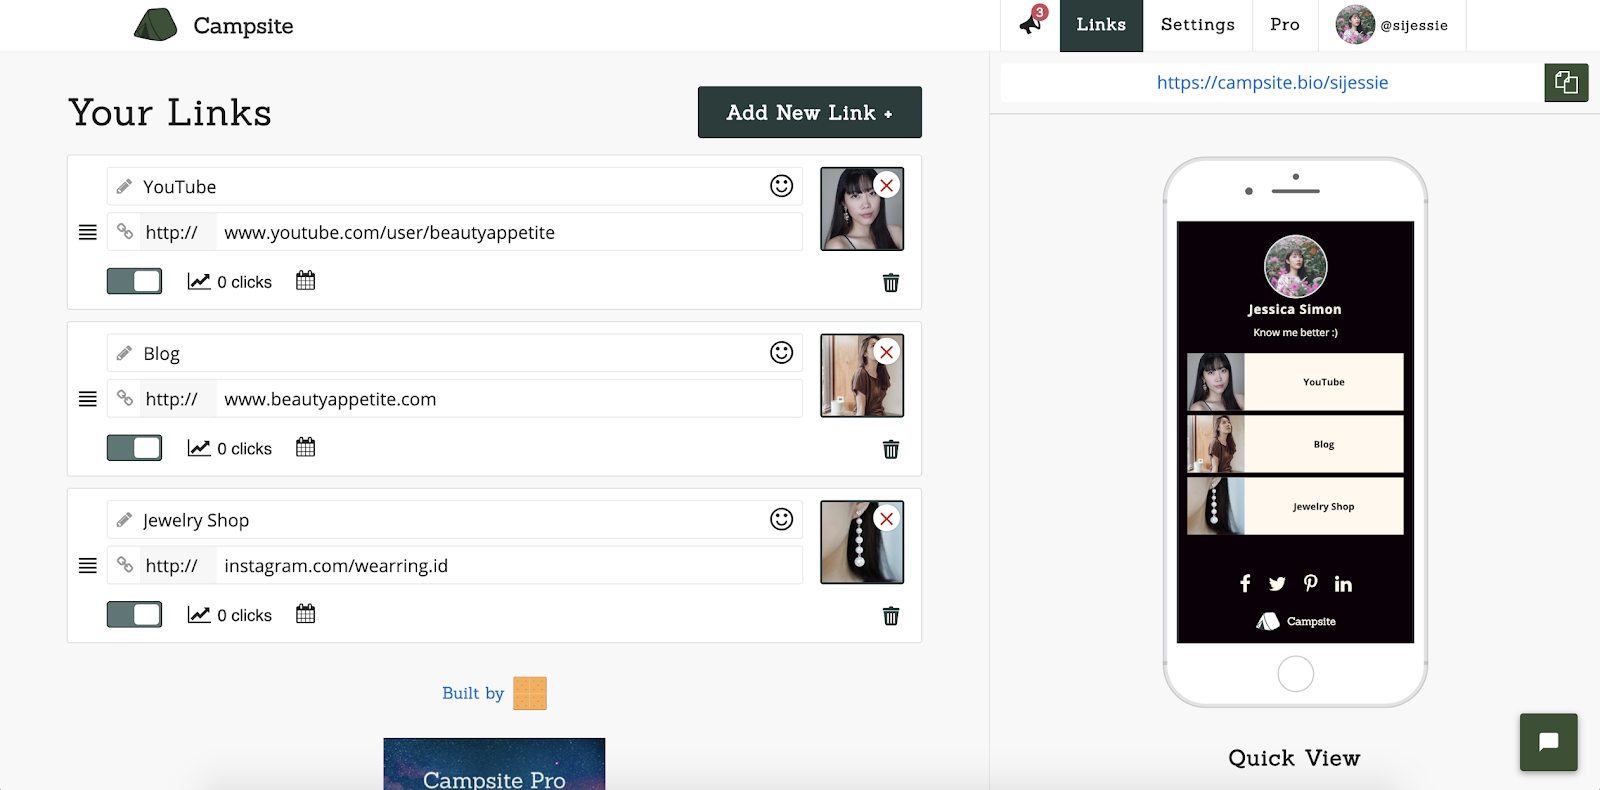This screenshot has width=1600, height=790.
Task: Click Pinterest icon in phone preview
Action: 1311,583
